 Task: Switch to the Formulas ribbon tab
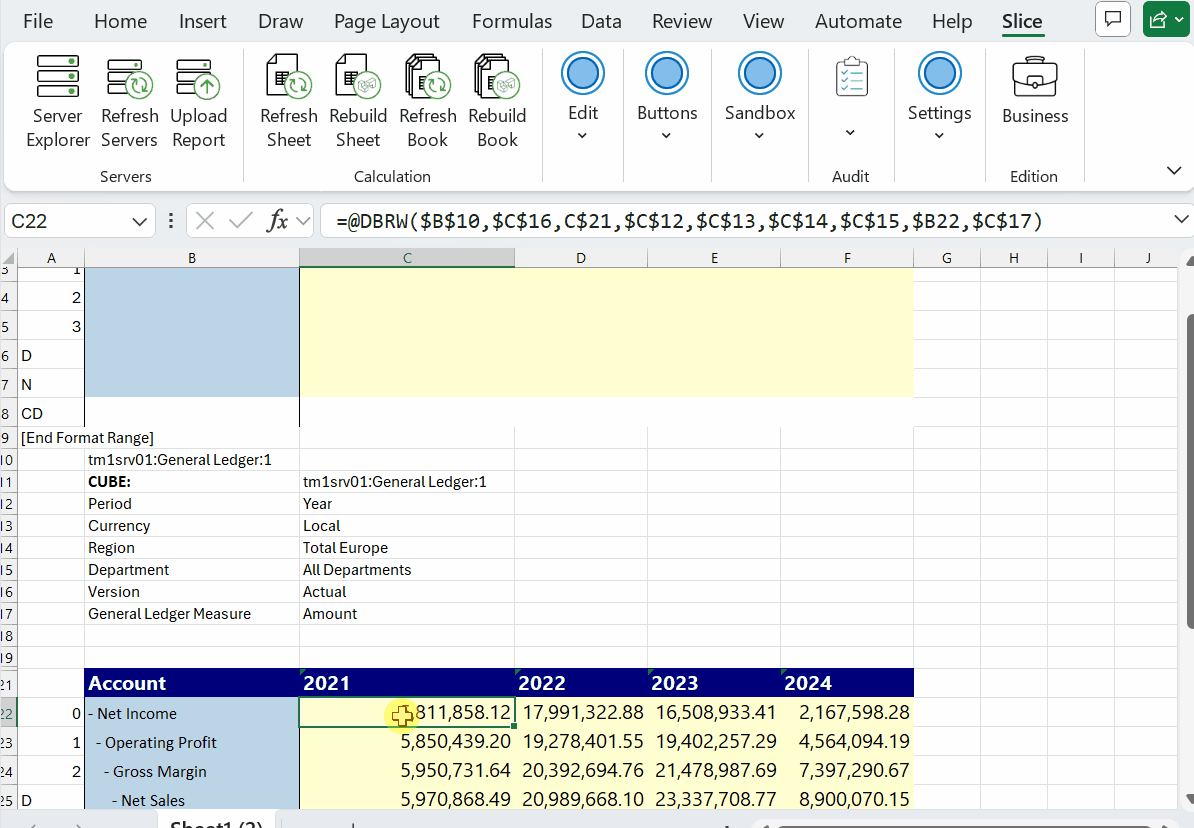click(511, 21)
